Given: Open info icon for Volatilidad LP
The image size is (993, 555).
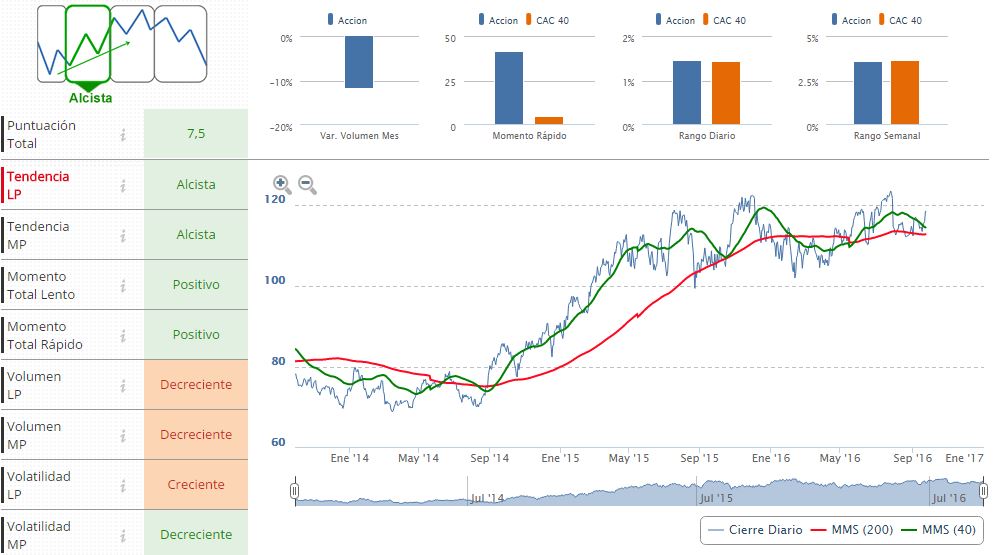Looking at the screenshot, I should [x=123, y=485].
